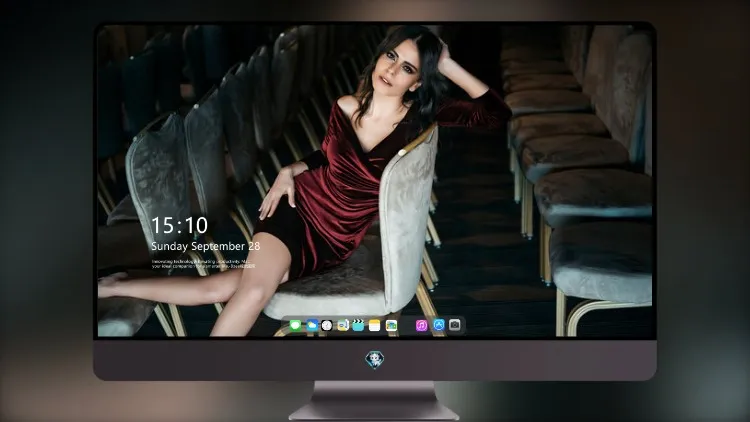Screen dimensions: 750x422
Task: Click the logo badge on monitor chin
Action: (x=375, y=360)
